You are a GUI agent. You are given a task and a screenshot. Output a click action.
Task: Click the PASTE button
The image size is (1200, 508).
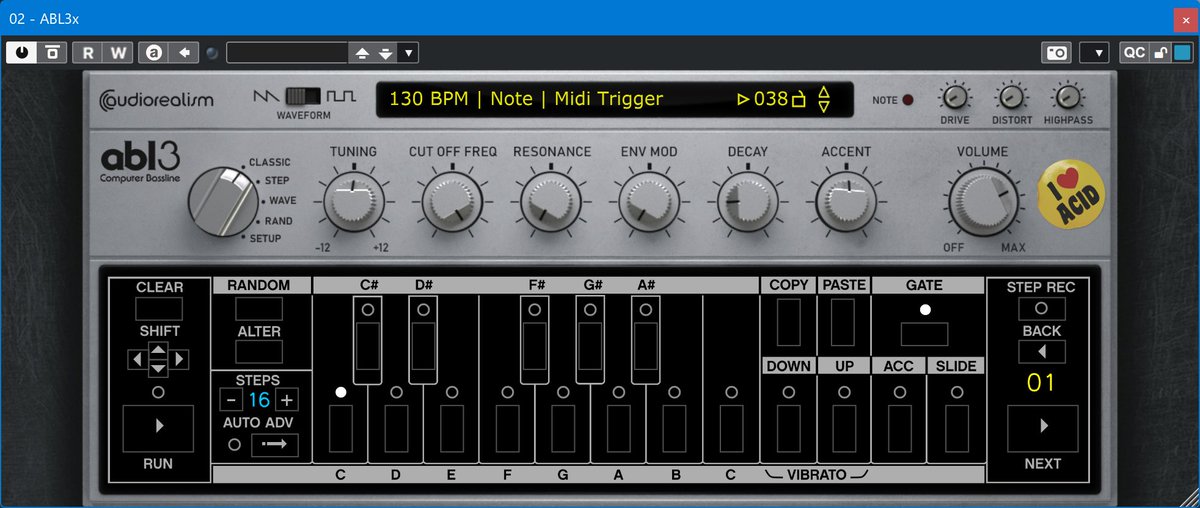pyautogui.click(x=844, y=322)
